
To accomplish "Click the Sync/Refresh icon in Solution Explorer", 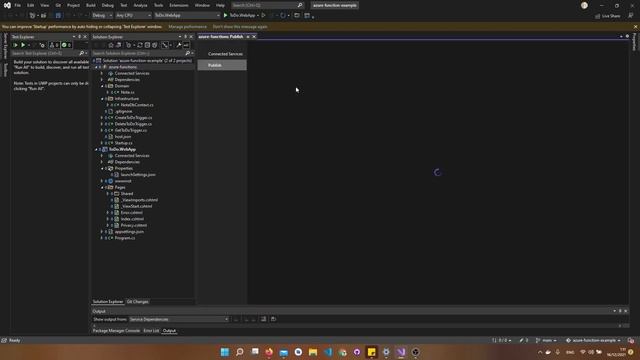I will 140,45.
